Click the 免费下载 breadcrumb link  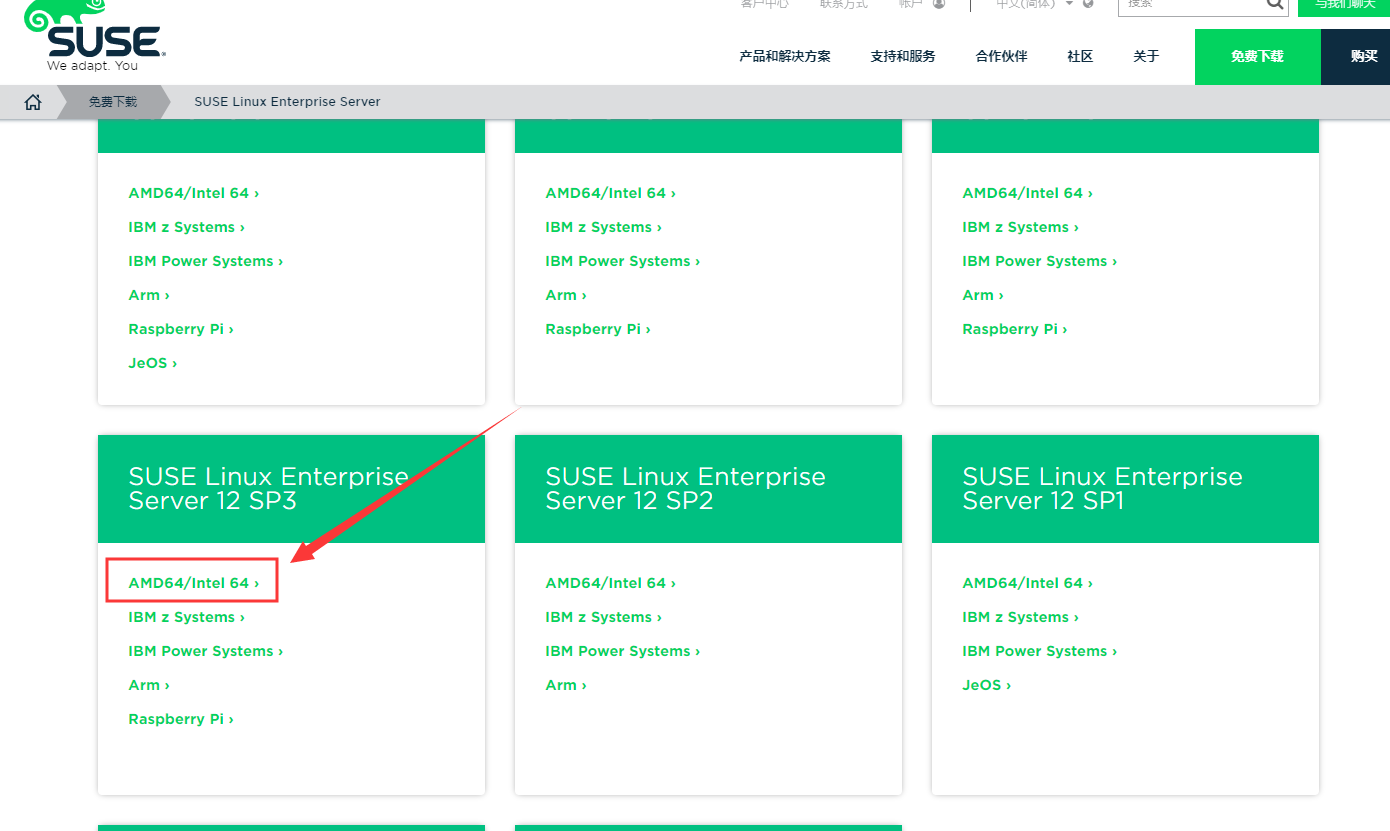point(112,101)
